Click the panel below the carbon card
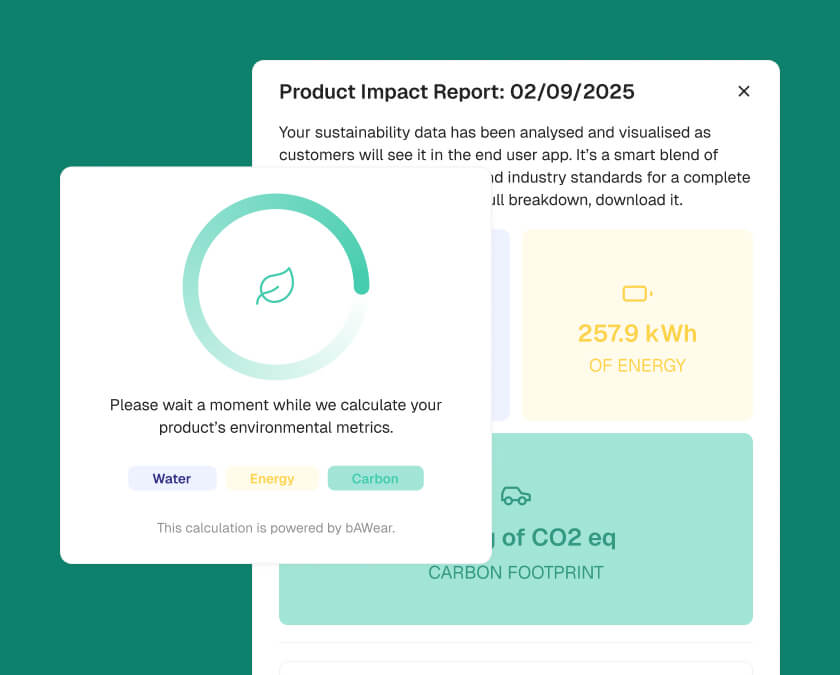Viewport: 840px width, 675px height. (515, 669)
